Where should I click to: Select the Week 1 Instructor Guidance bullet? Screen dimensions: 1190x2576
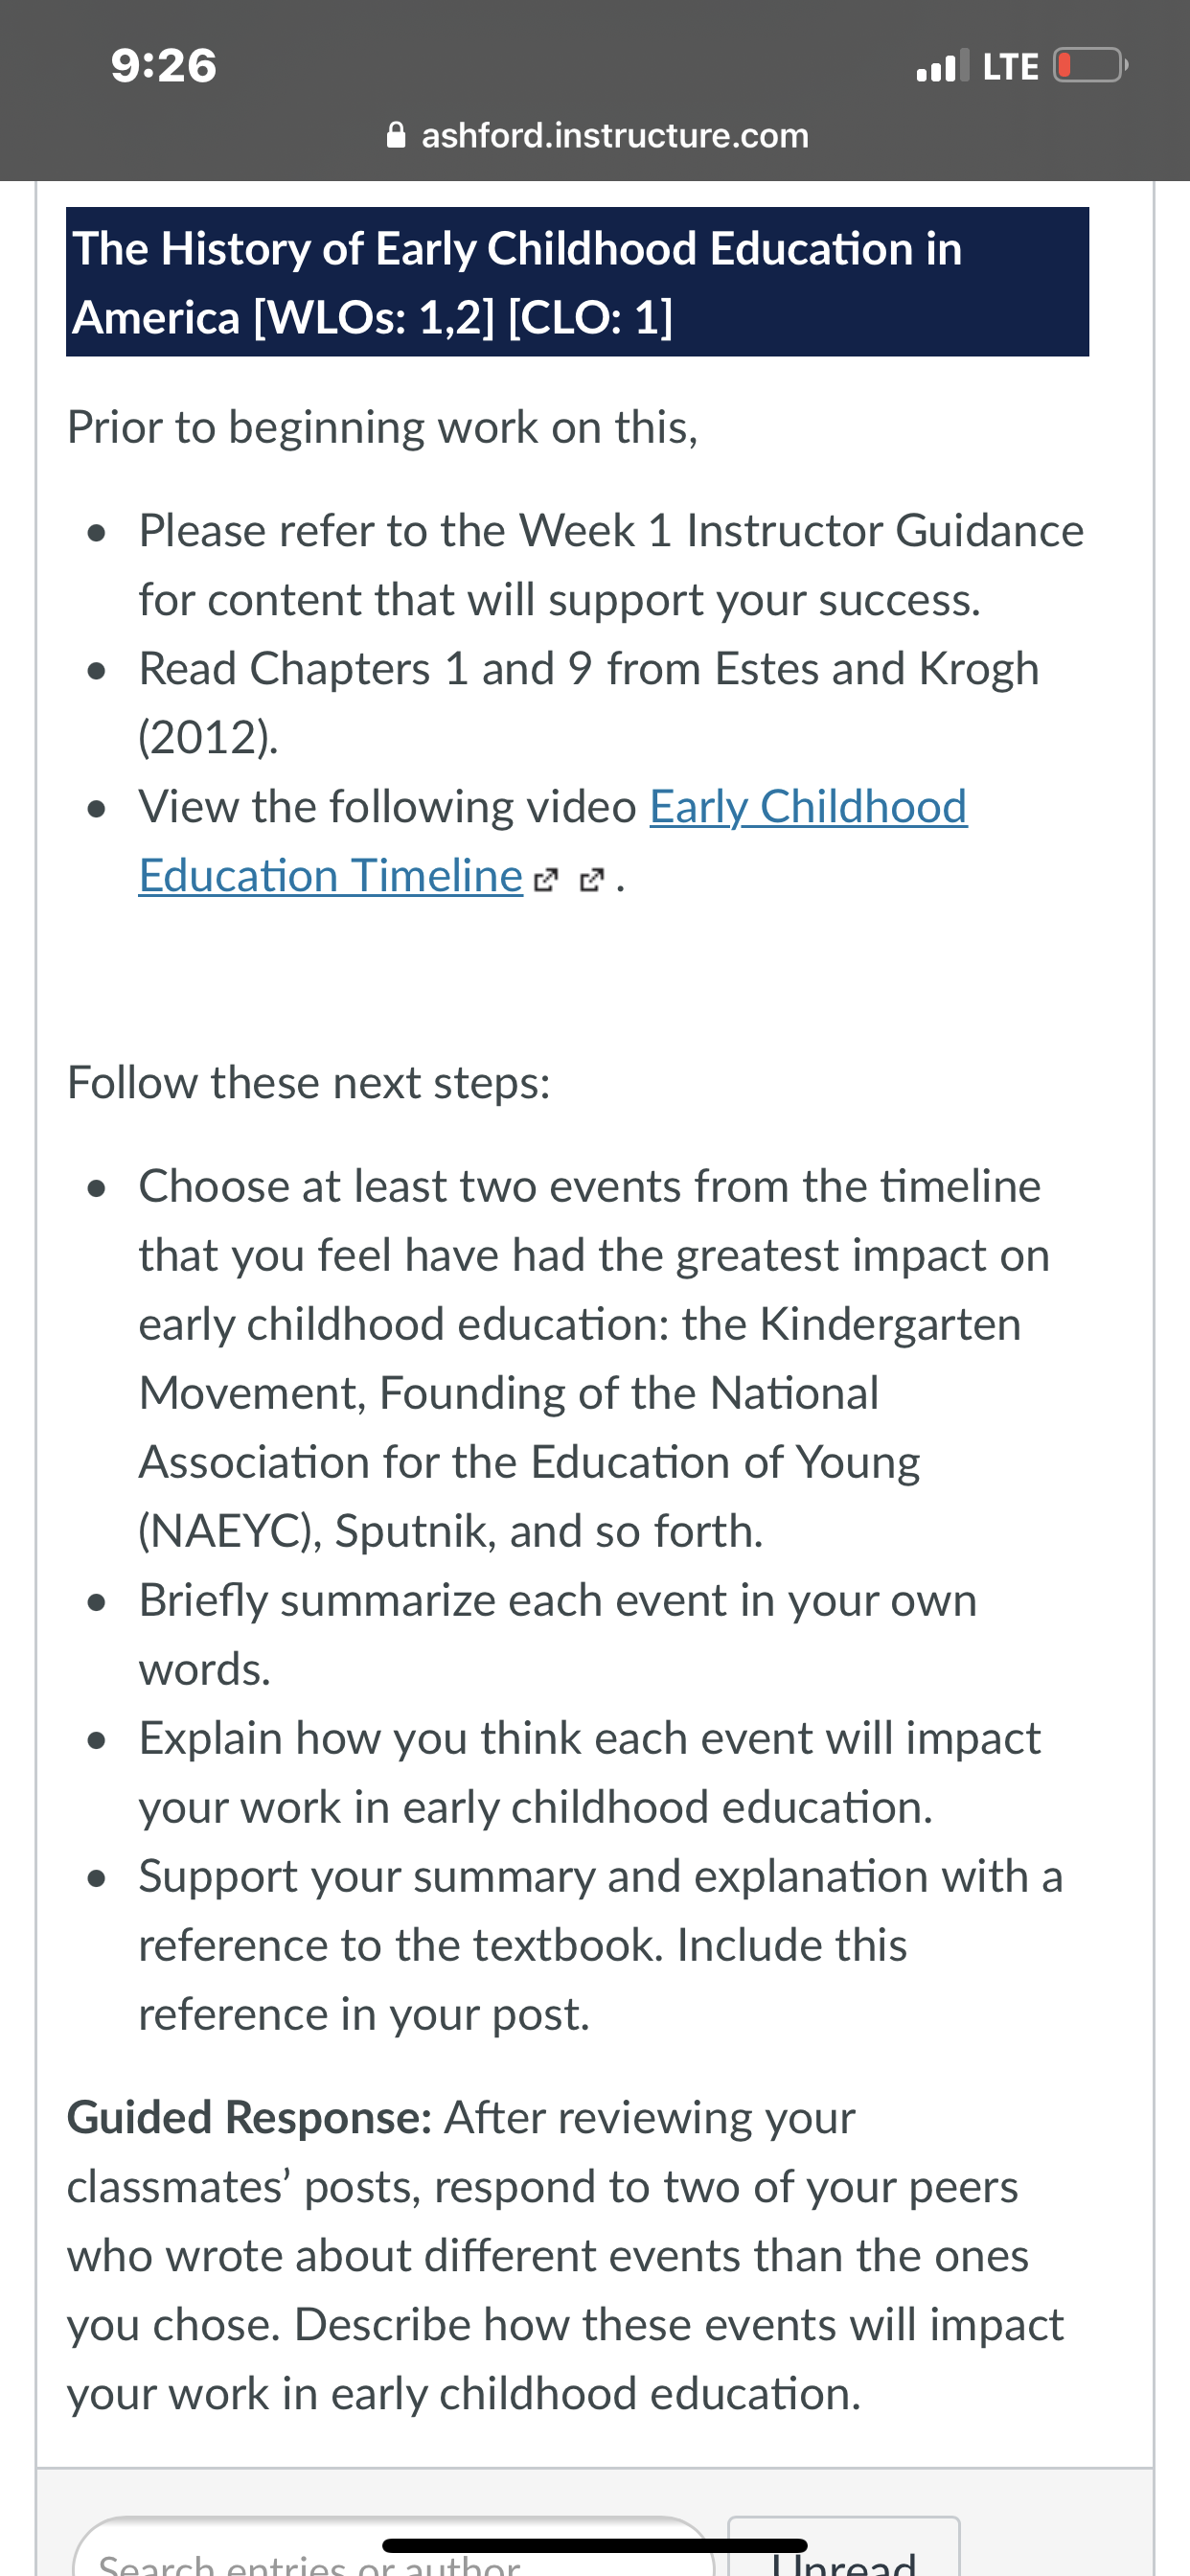pos(611,565)
